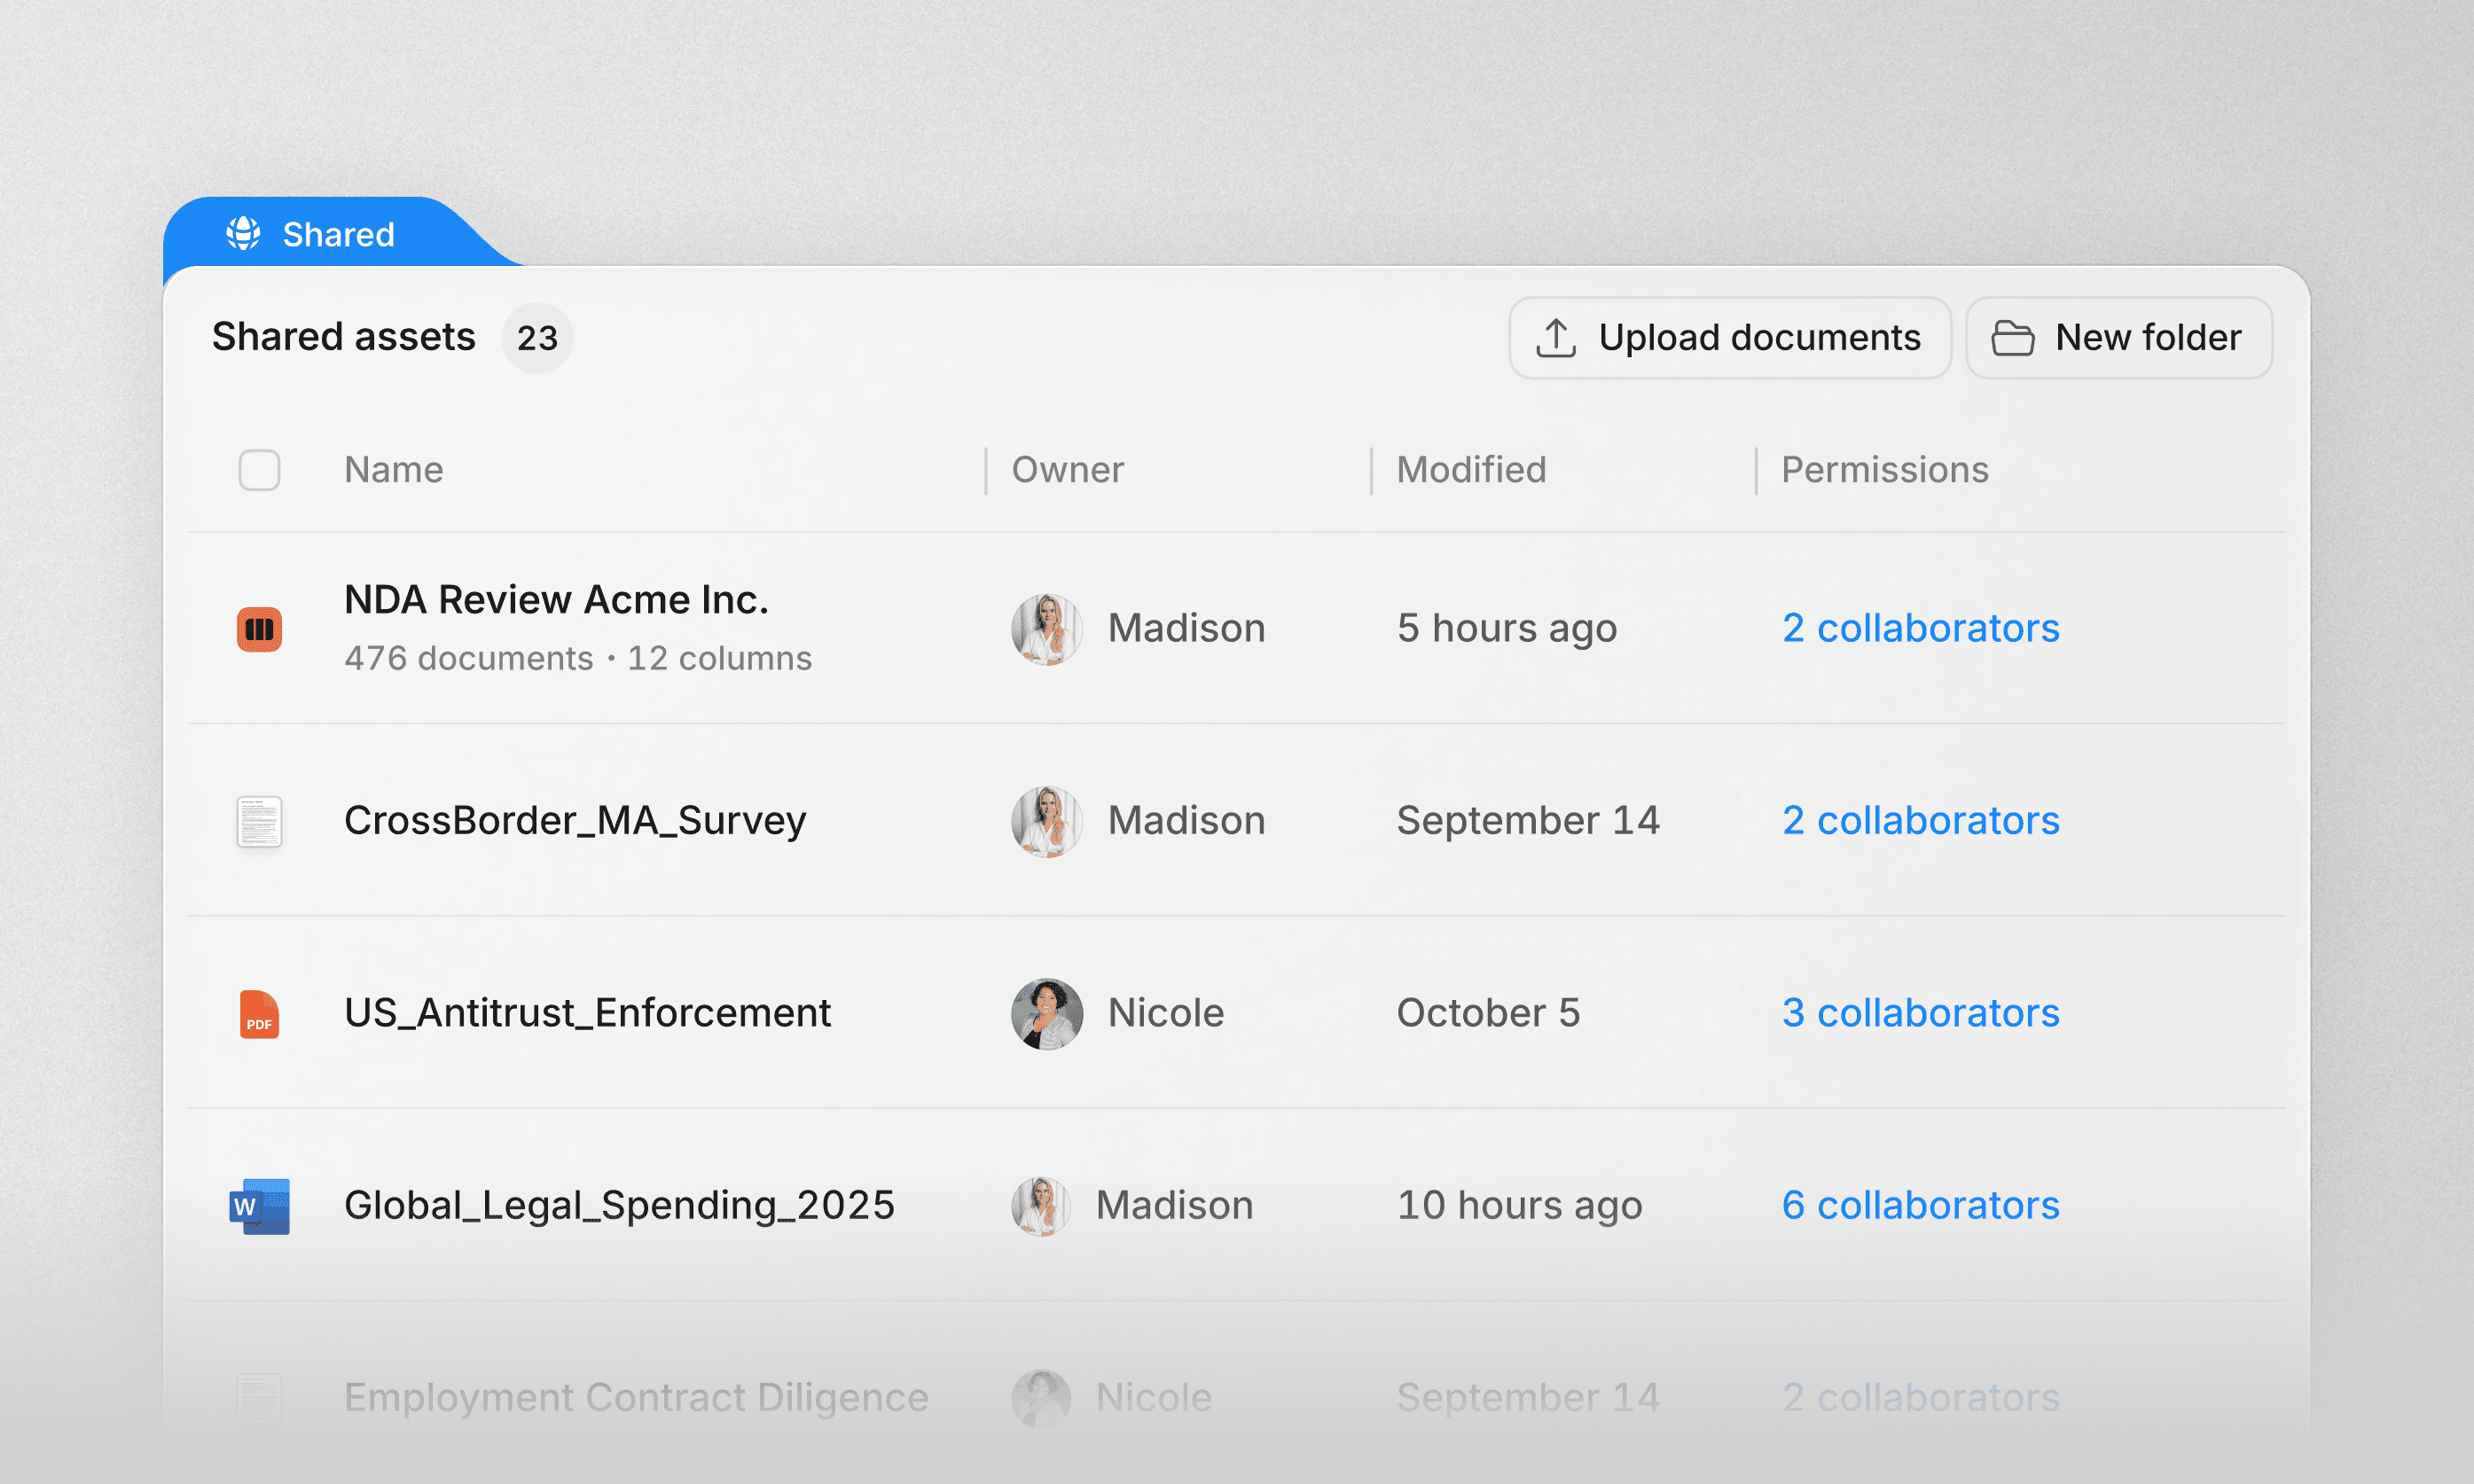
Task: Click Madison's avatar in NDA Review row
Action: 1046,629
